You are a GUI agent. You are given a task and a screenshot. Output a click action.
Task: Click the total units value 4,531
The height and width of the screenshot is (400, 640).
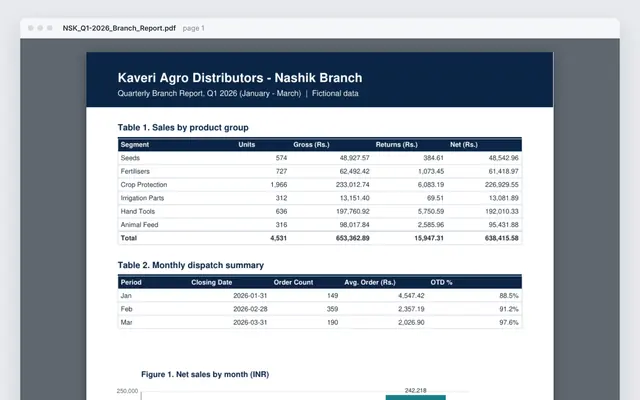coord(278,238)
